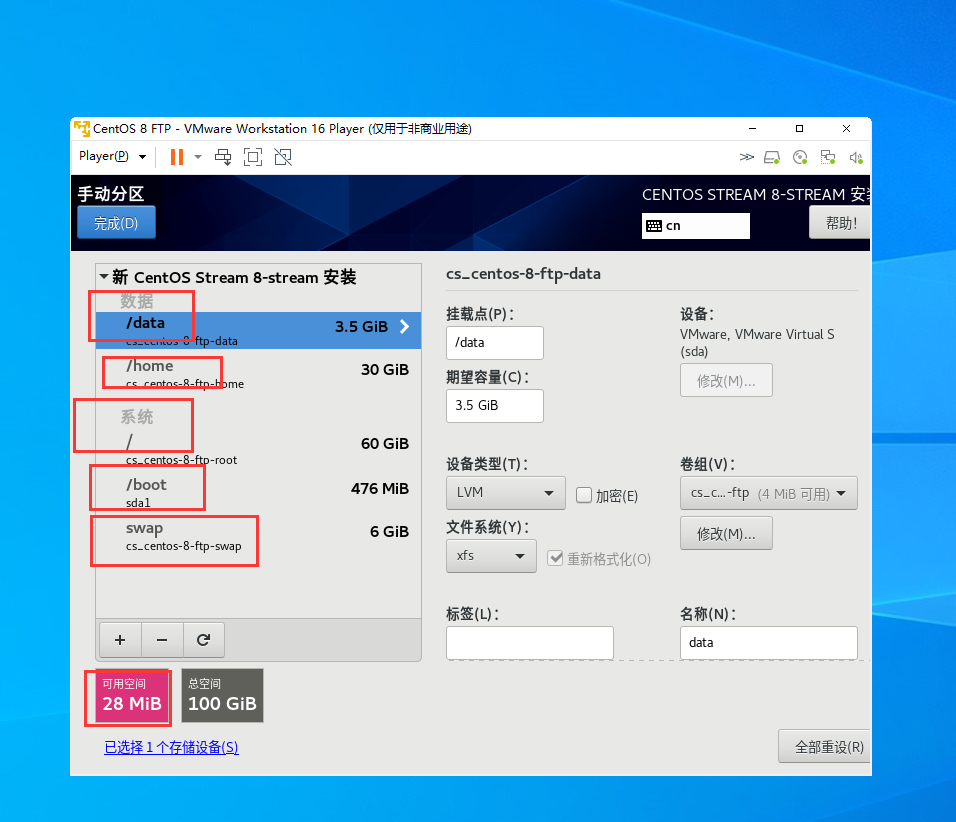Select the swap 6 GiB partition

259,536
